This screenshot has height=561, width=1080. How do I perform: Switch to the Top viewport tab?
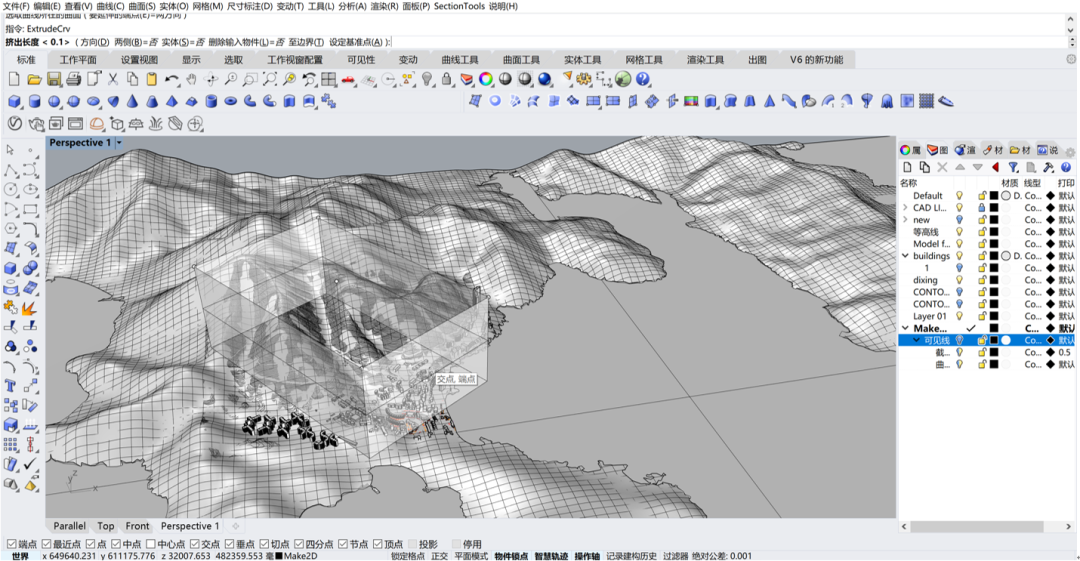point(105,526)
